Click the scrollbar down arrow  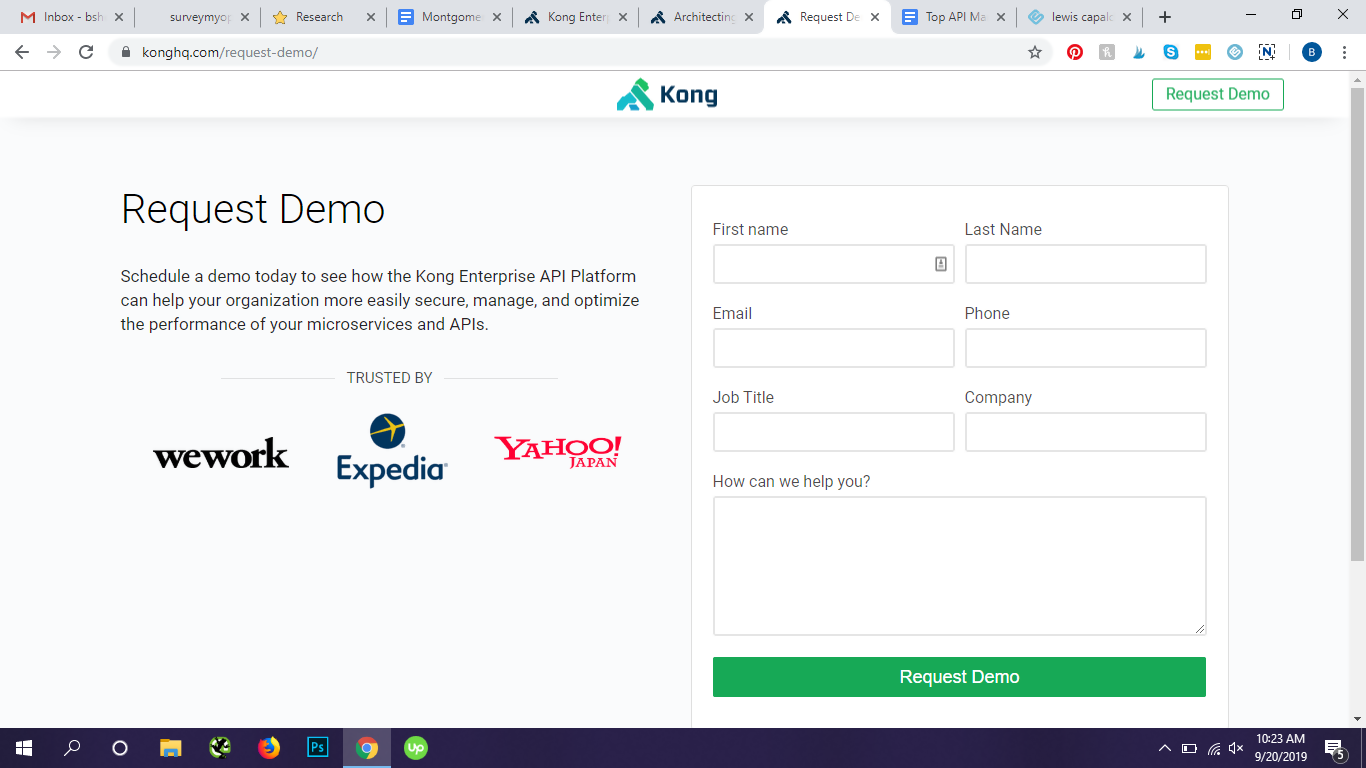(x=1357, y=718)
